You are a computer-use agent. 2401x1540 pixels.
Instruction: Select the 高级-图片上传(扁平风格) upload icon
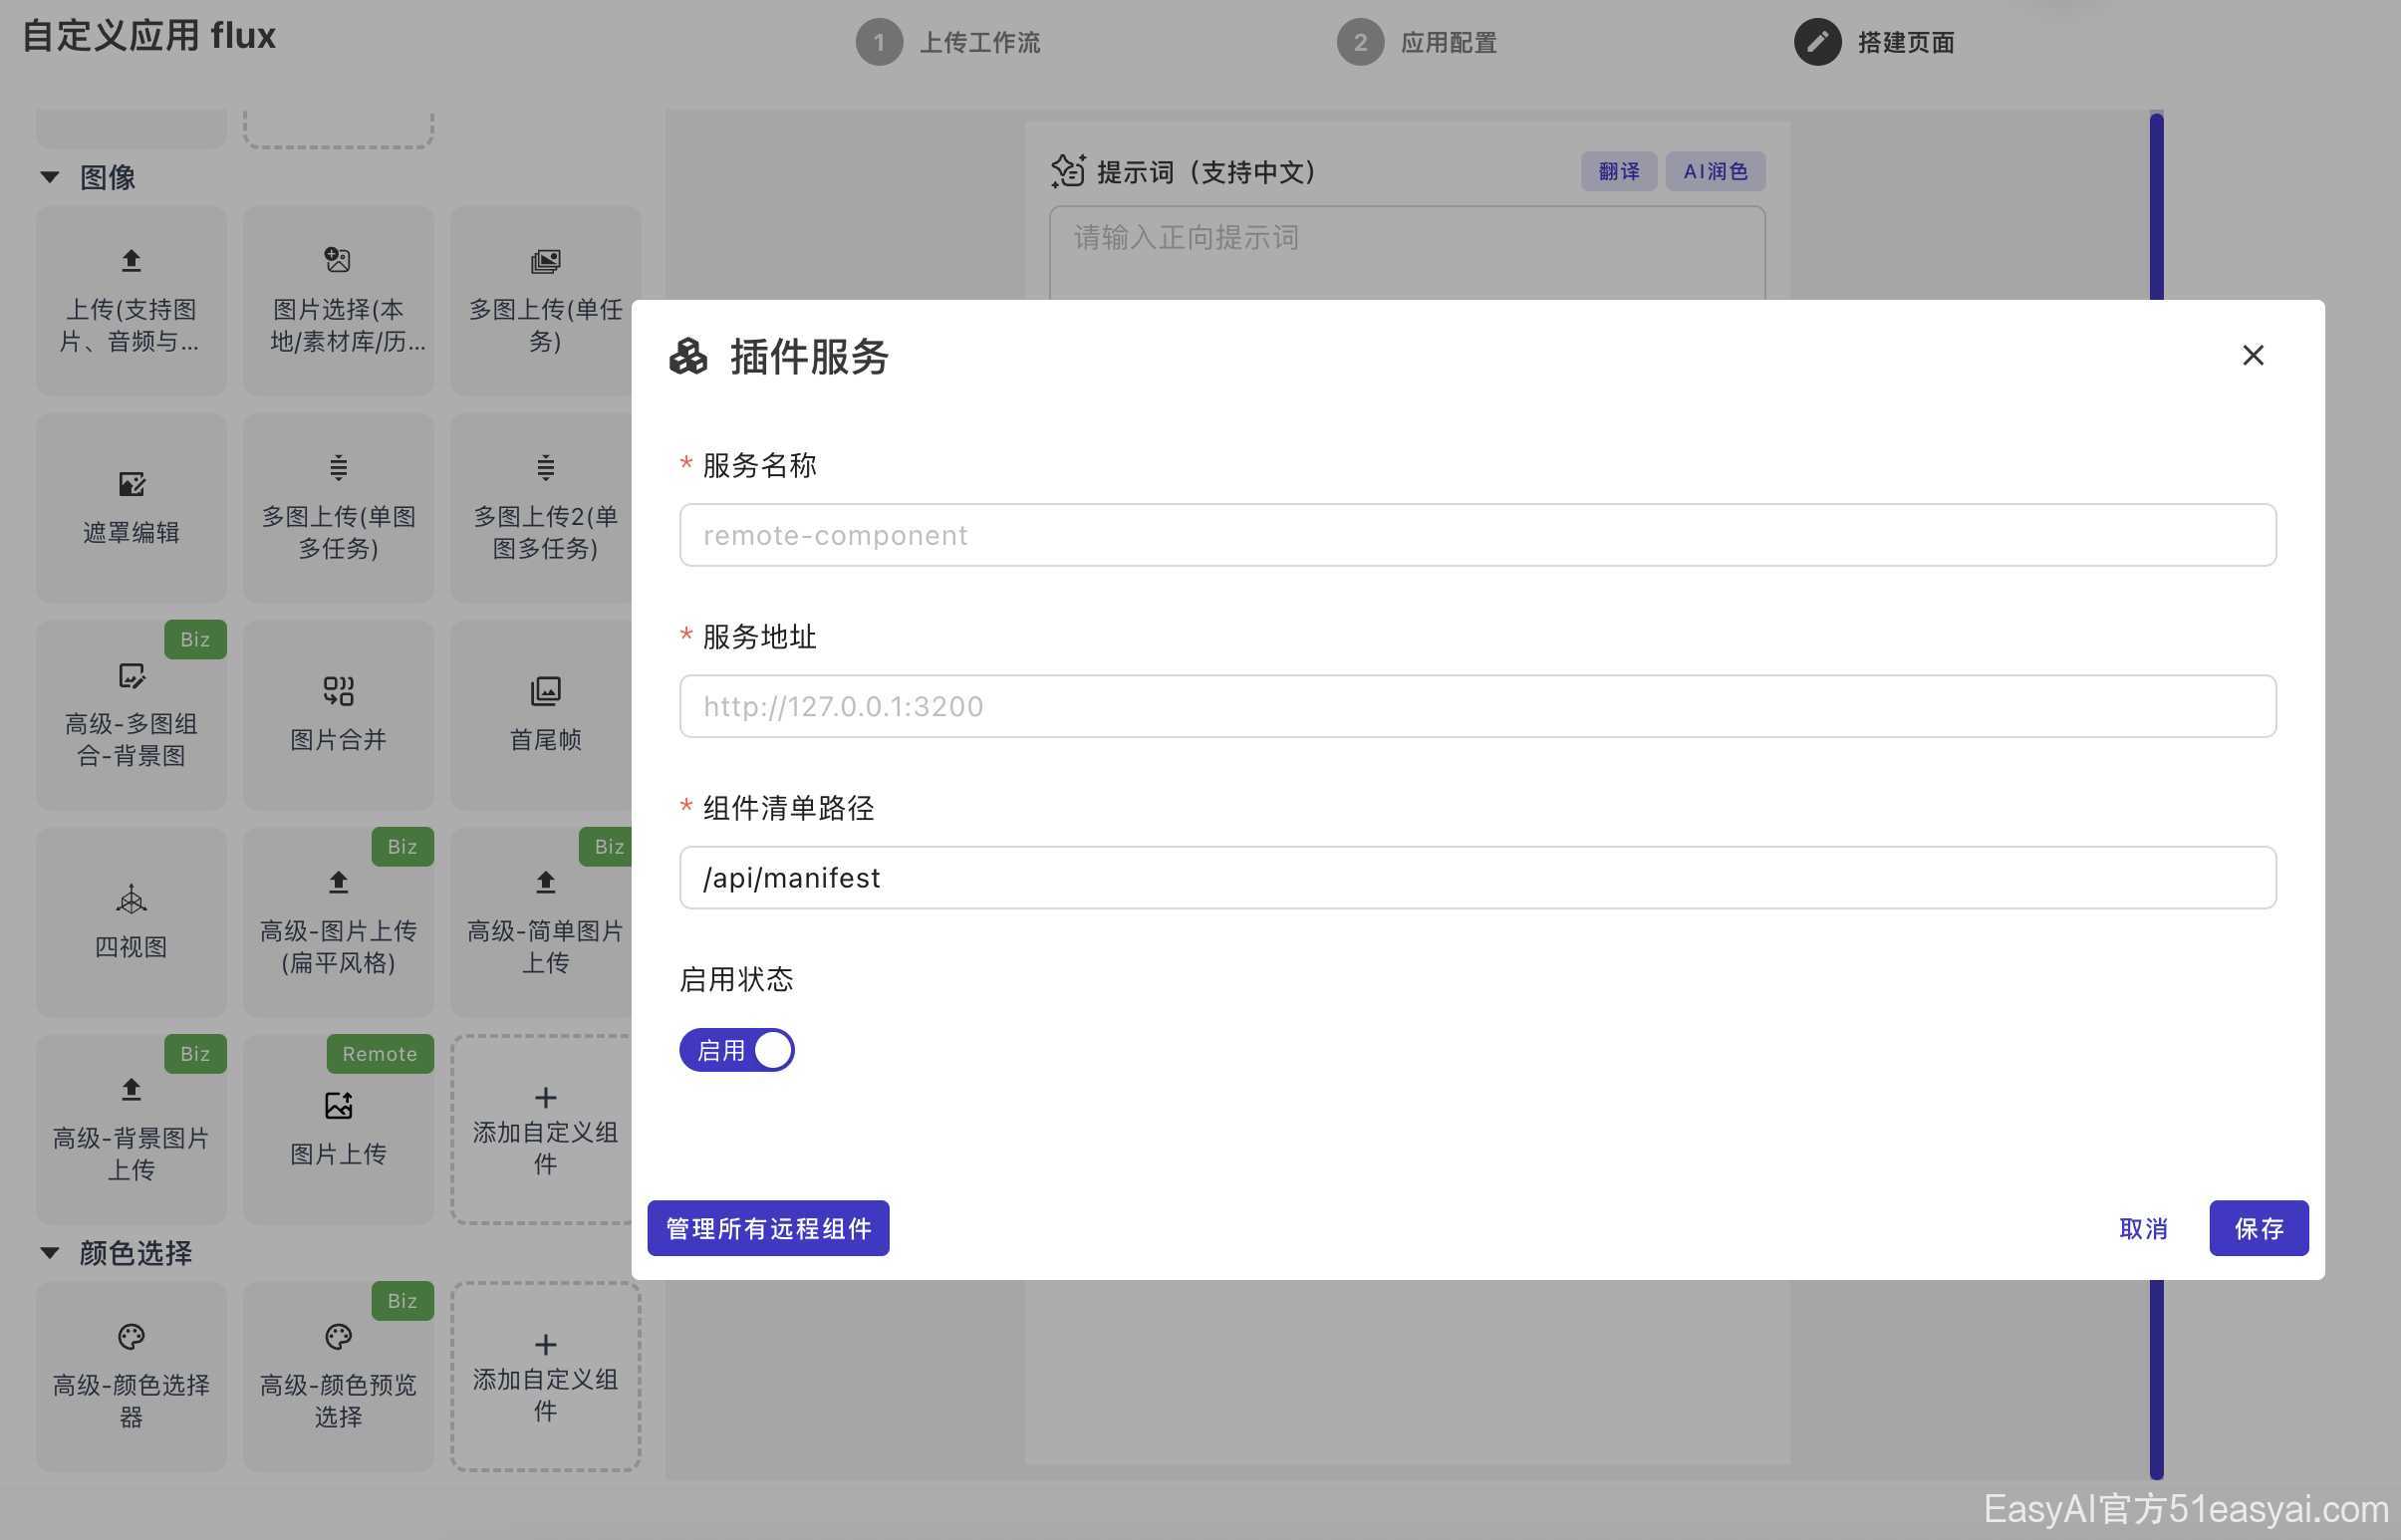click(338, 882)
